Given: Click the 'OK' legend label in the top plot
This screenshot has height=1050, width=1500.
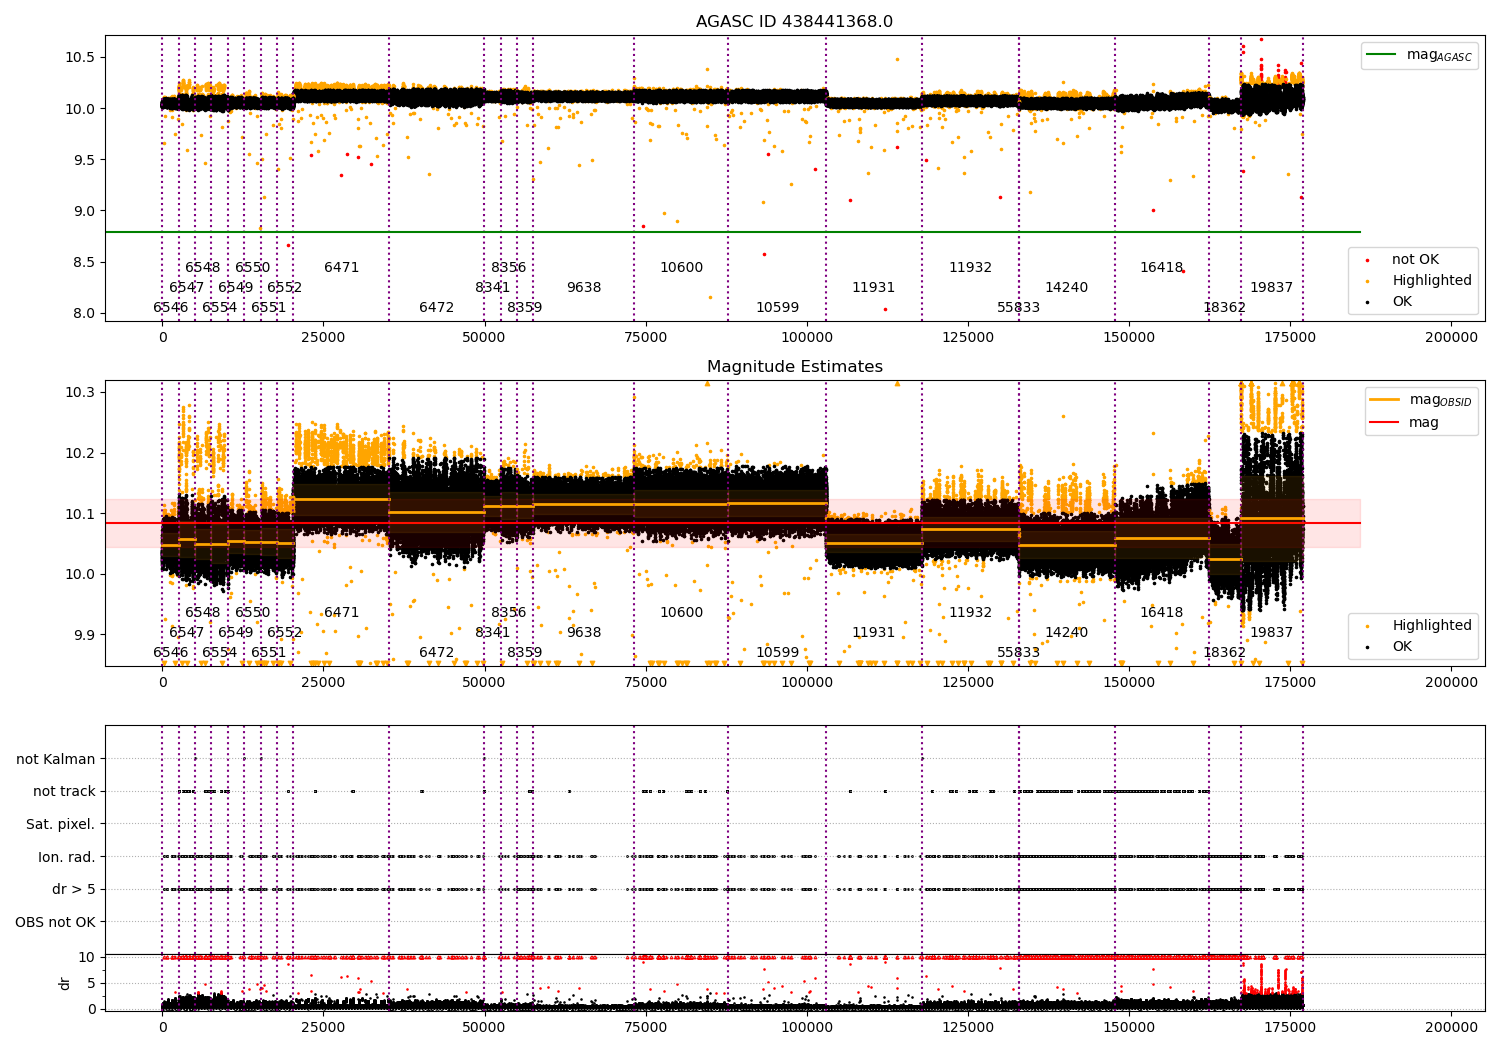Looking at the screenshot, I should coord(1402,301).
